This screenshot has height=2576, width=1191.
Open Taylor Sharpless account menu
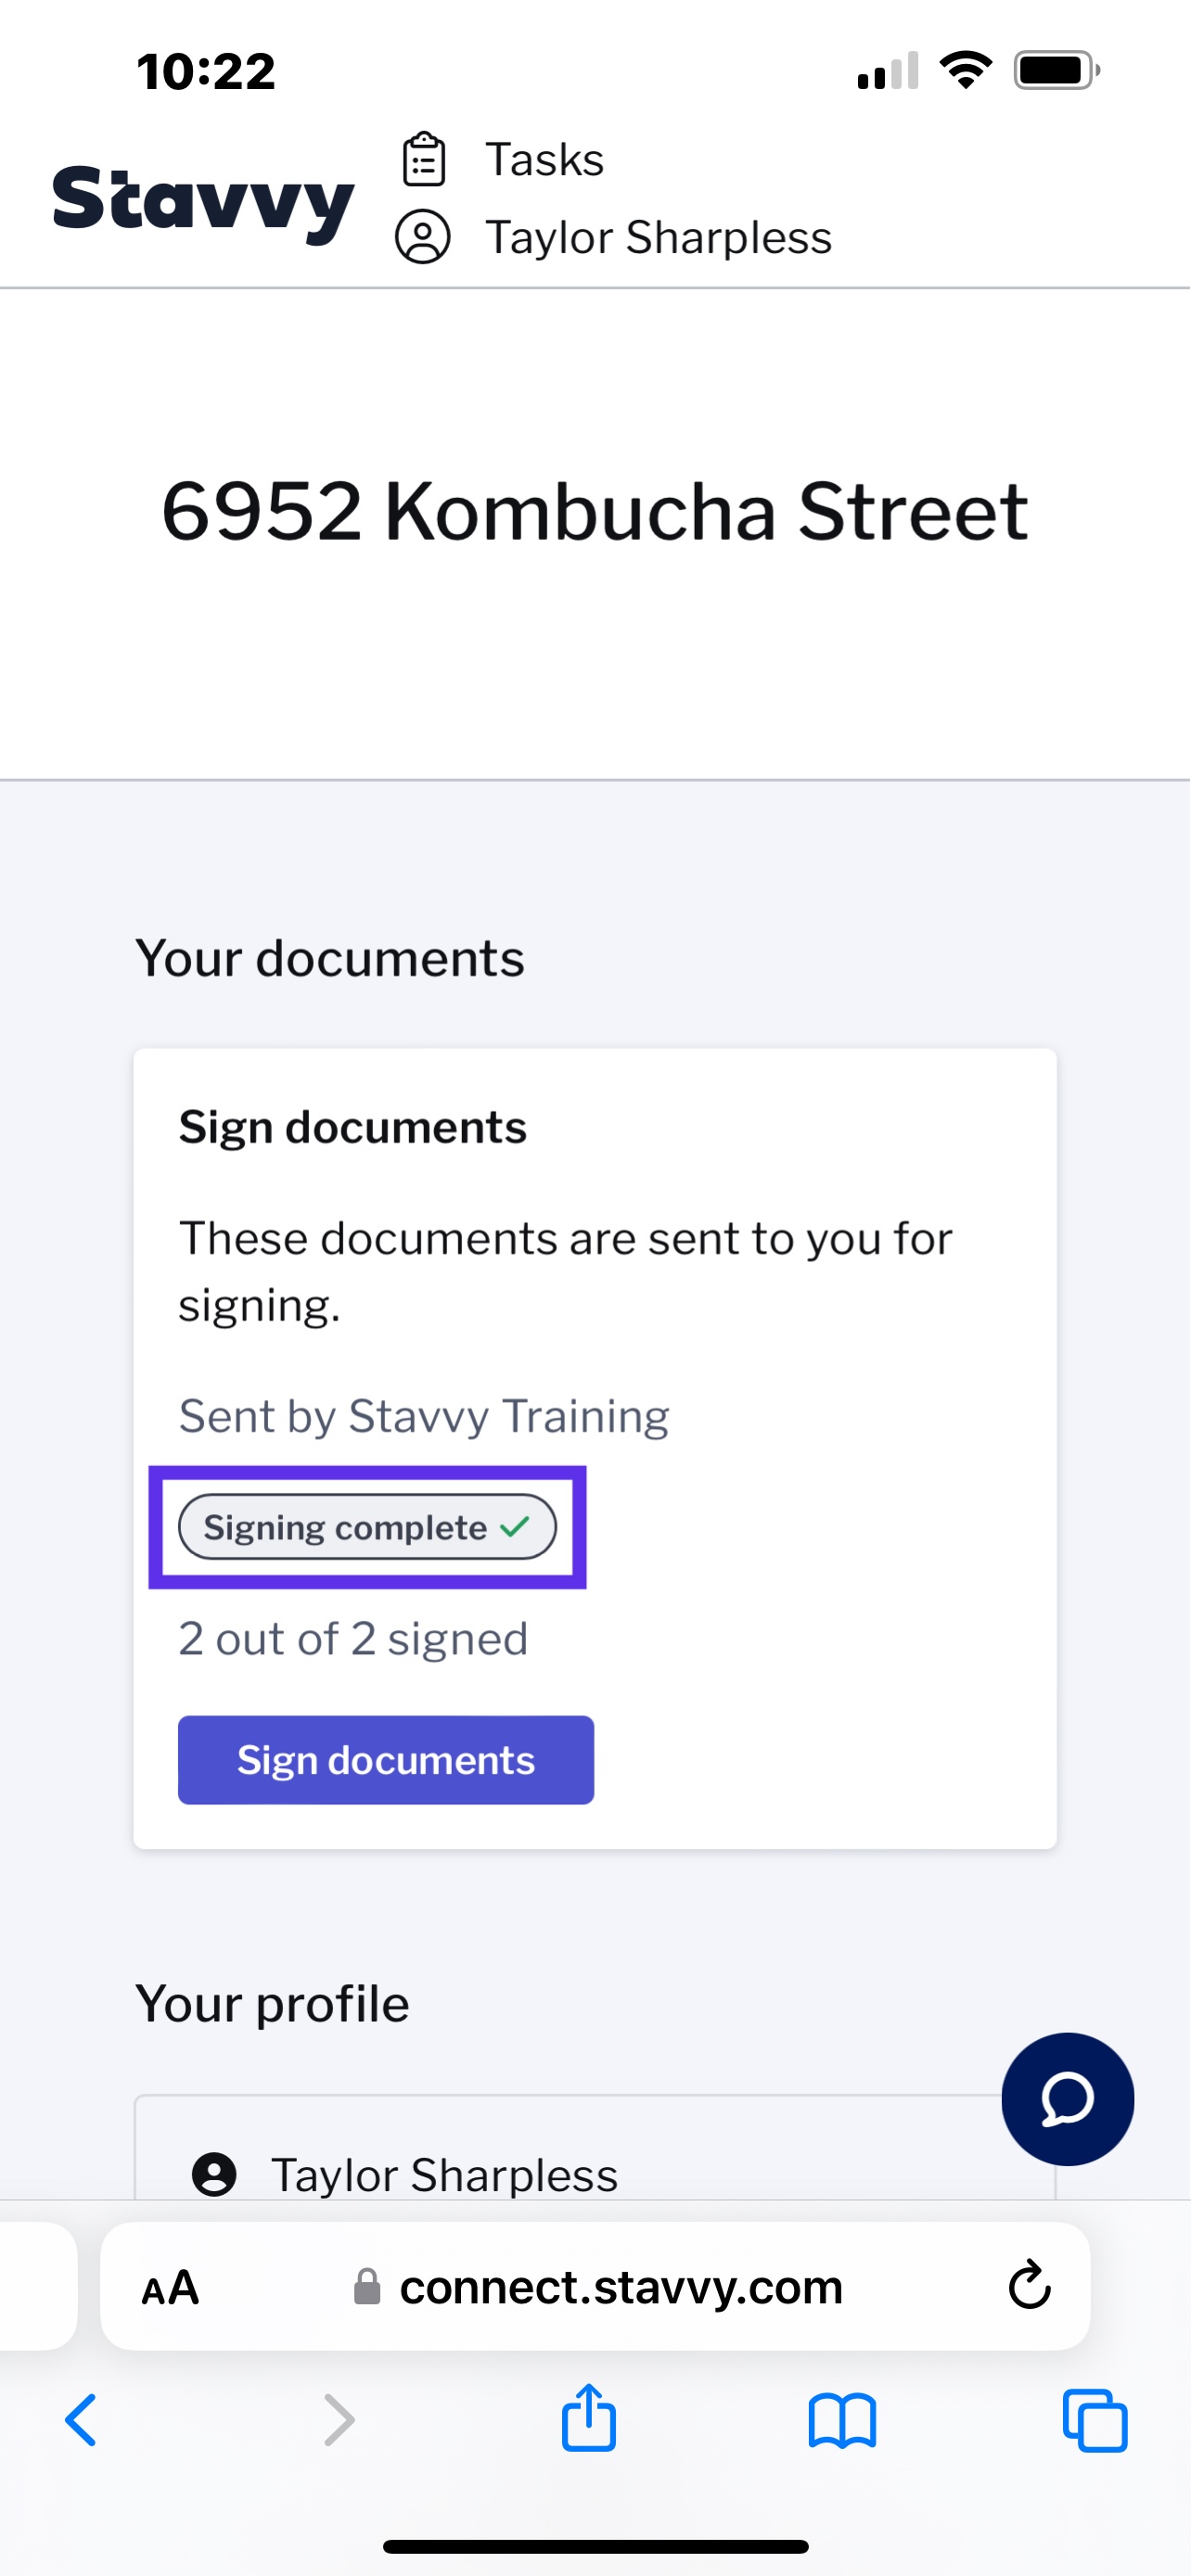click(x=658, y=237)
